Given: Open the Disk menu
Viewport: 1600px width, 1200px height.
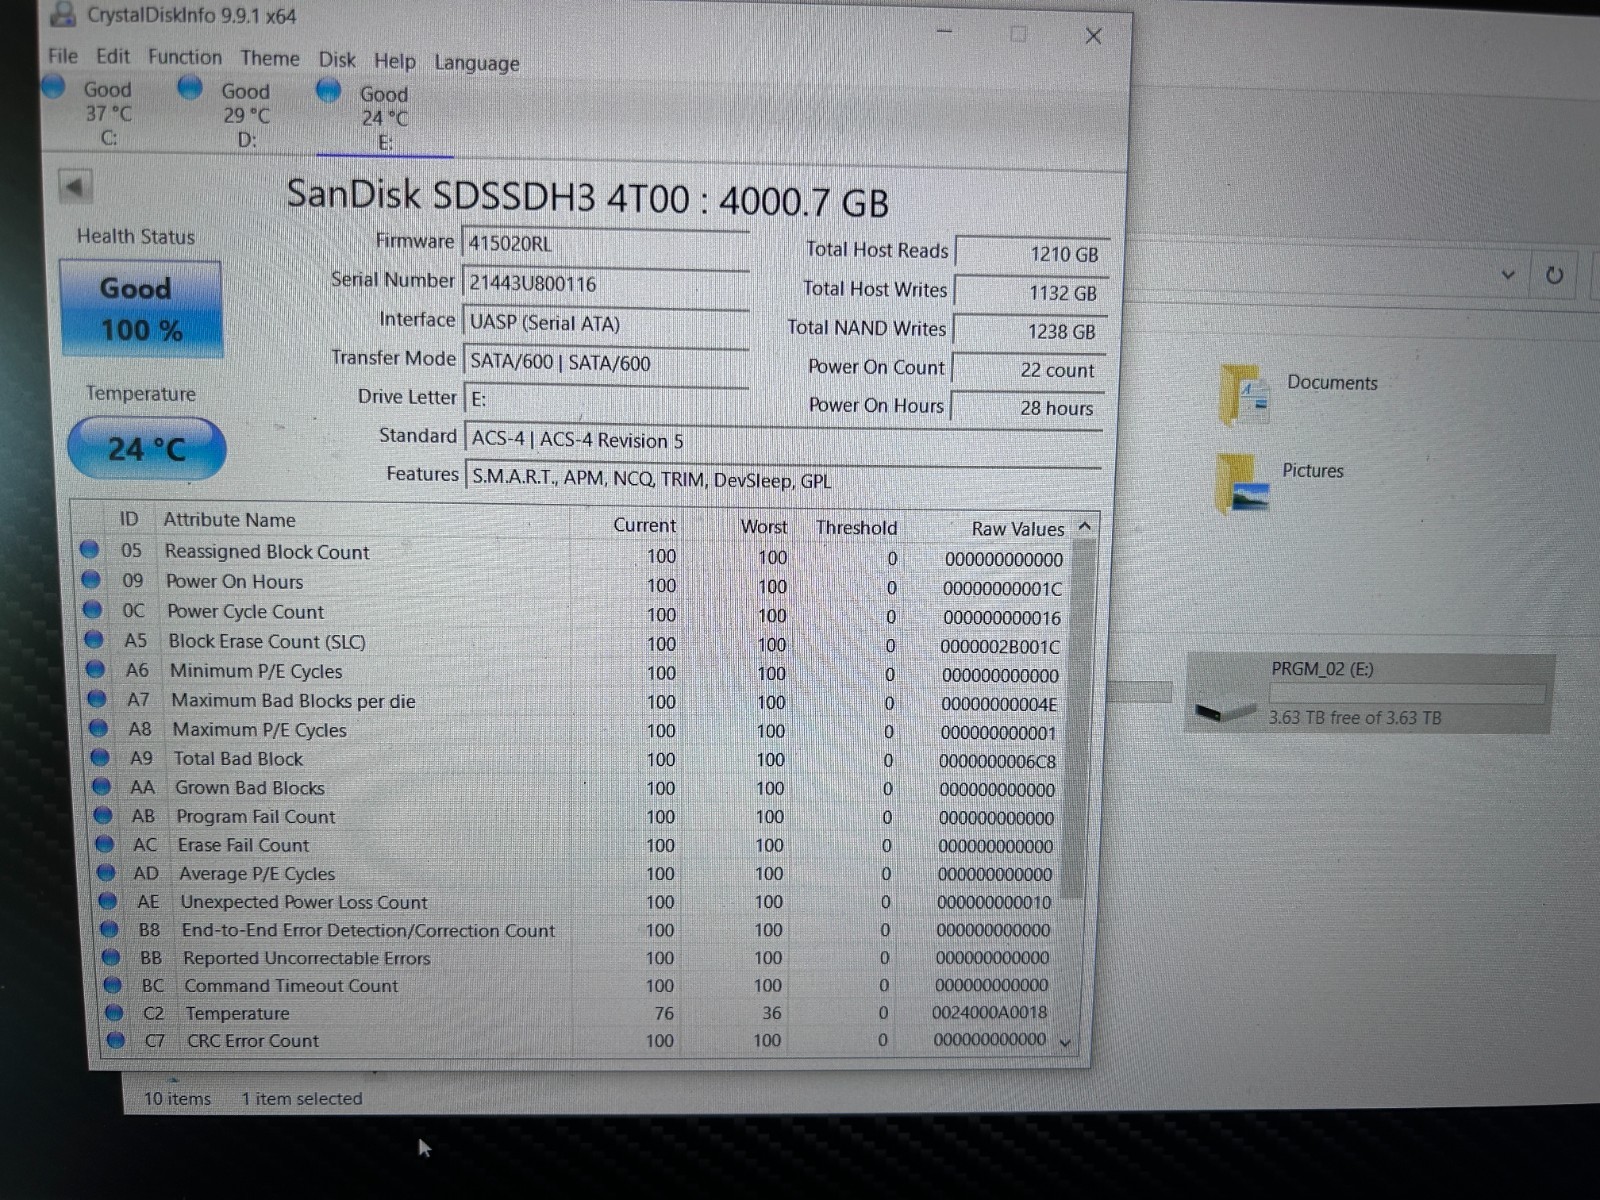Looking at the screenshot, I should coord(337,59).
